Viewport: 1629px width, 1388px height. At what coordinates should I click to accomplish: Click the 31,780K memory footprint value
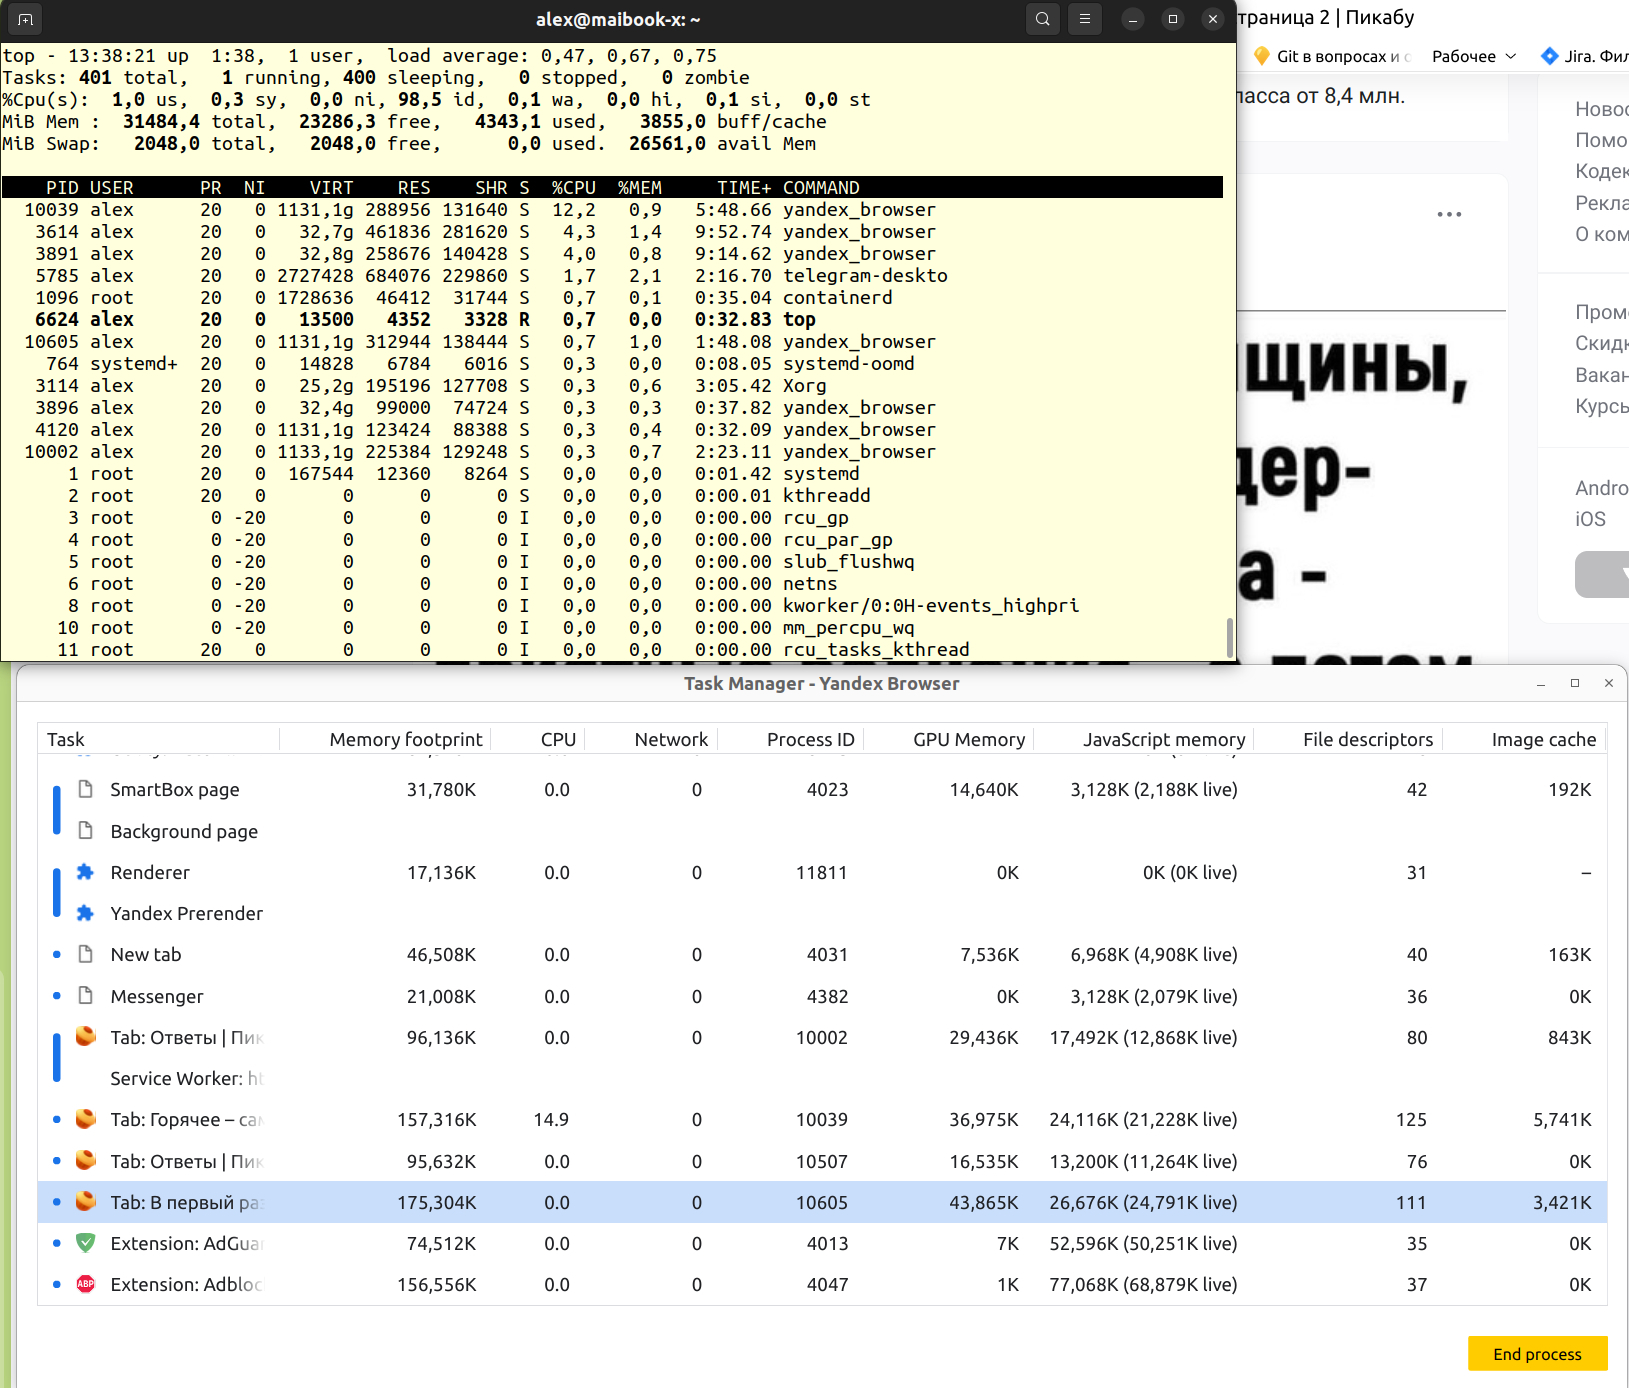(x=441, y=789)
